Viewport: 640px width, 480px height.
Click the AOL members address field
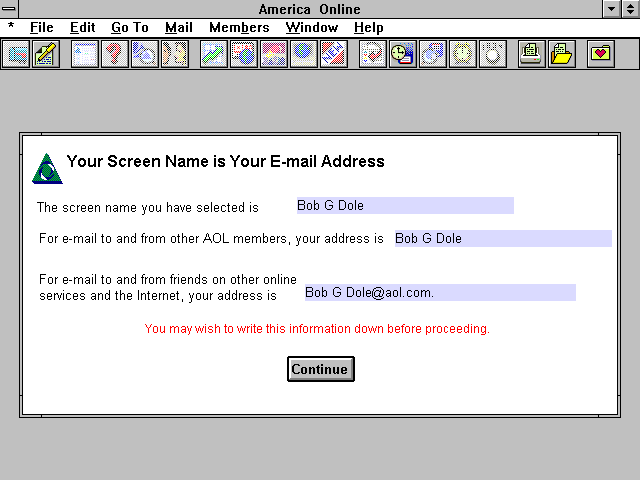point(503,238)
